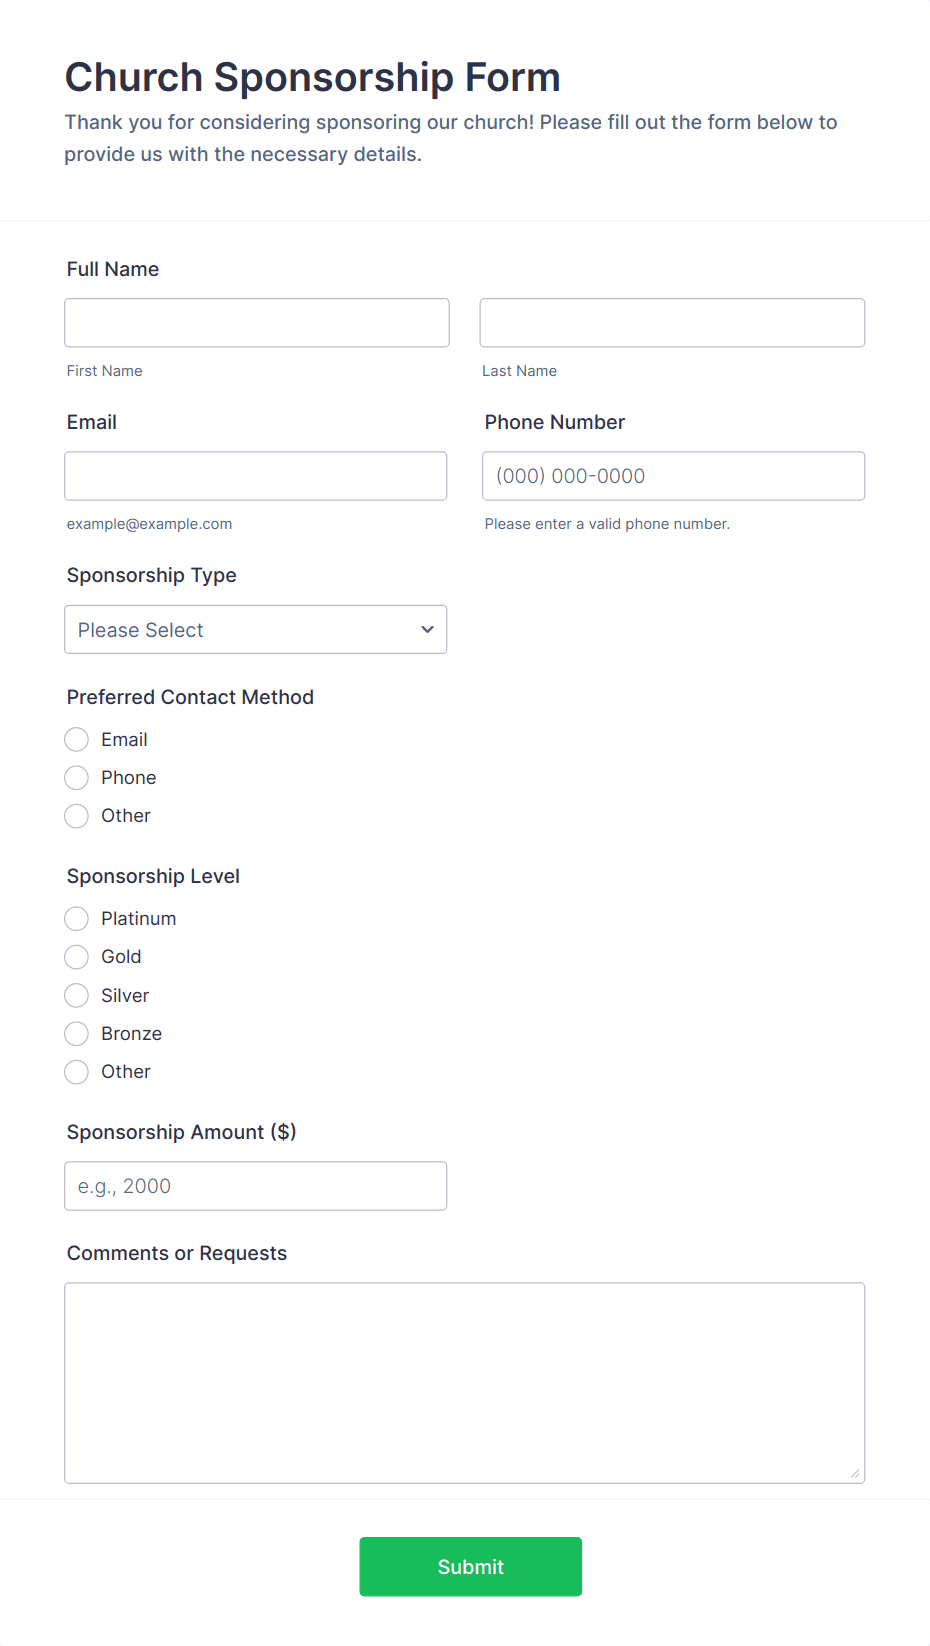Expand the Please Select combo box

coord(255,629)
